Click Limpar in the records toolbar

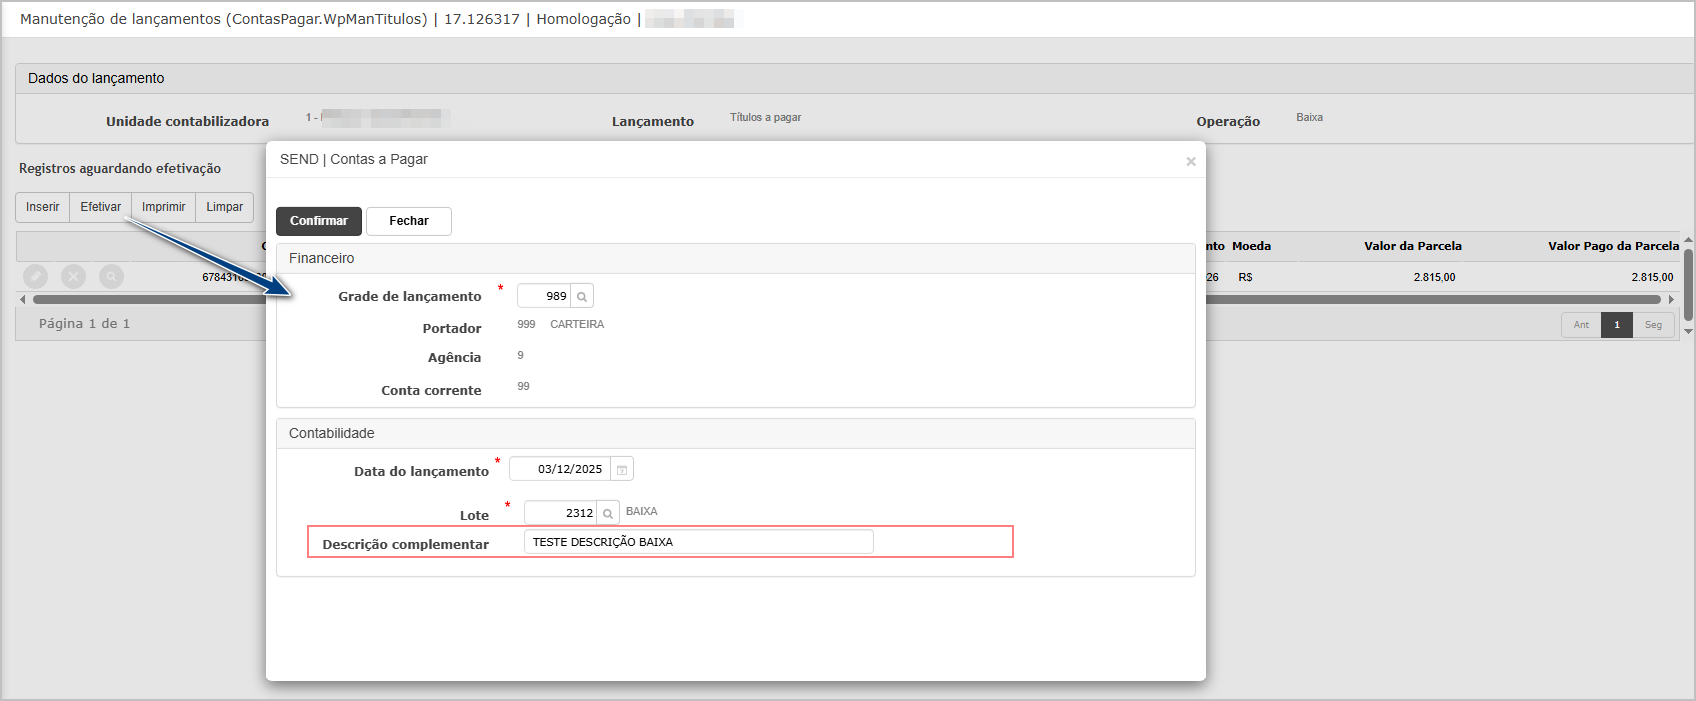225,207
